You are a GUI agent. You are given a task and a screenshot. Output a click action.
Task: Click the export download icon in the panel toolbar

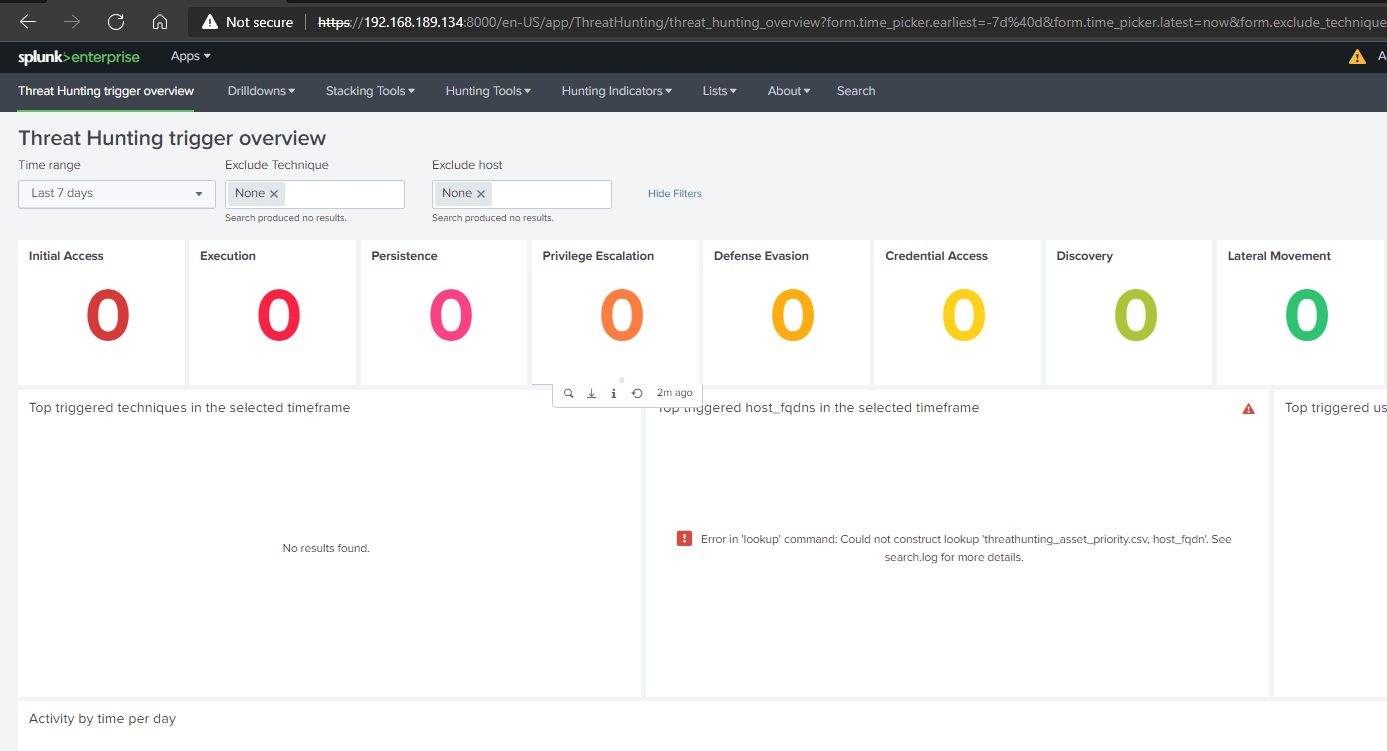pos(591,393)
